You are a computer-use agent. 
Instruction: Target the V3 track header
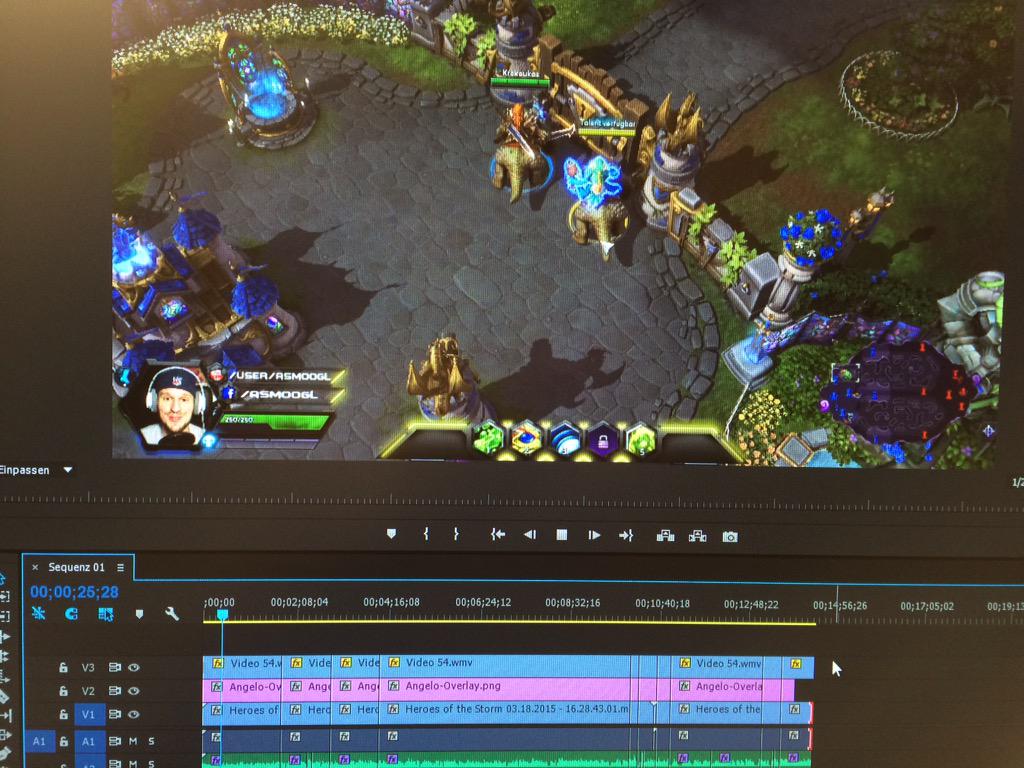point(88,667)
